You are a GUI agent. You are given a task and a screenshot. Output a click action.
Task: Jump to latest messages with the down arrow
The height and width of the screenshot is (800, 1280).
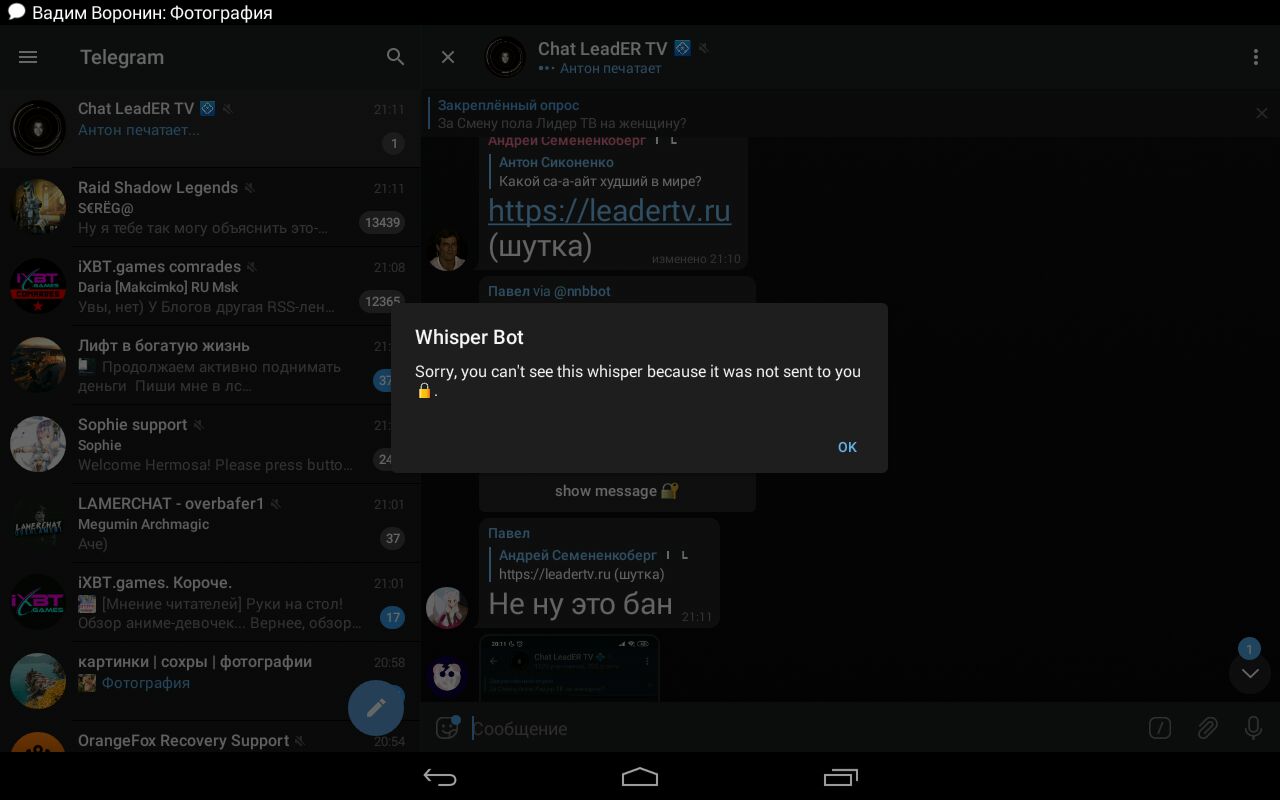point(1250,673)
